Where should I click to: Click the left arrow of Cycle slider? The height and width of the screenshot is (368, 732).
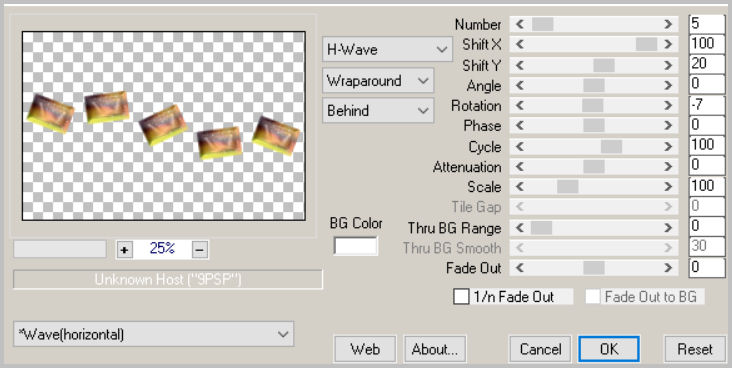[x=520, y=147]
